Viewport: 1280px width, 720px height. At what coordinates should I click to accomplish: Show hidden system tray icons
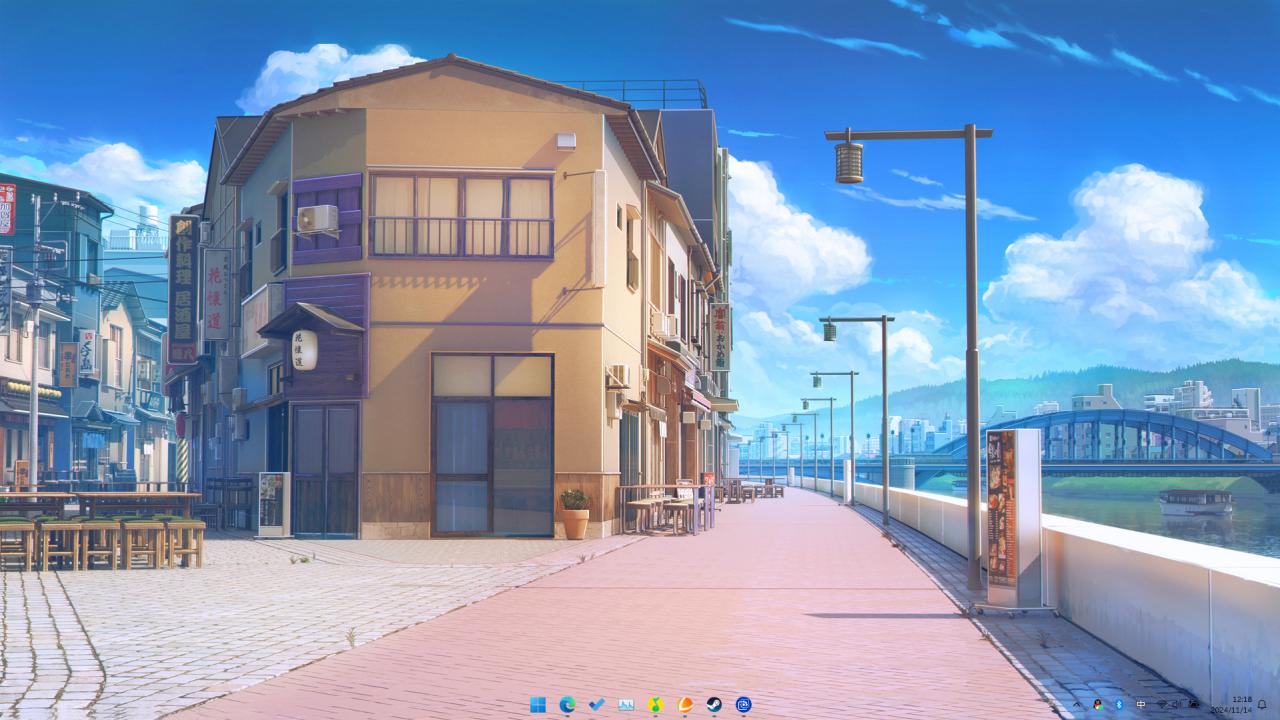click(x=1077, y=705)
